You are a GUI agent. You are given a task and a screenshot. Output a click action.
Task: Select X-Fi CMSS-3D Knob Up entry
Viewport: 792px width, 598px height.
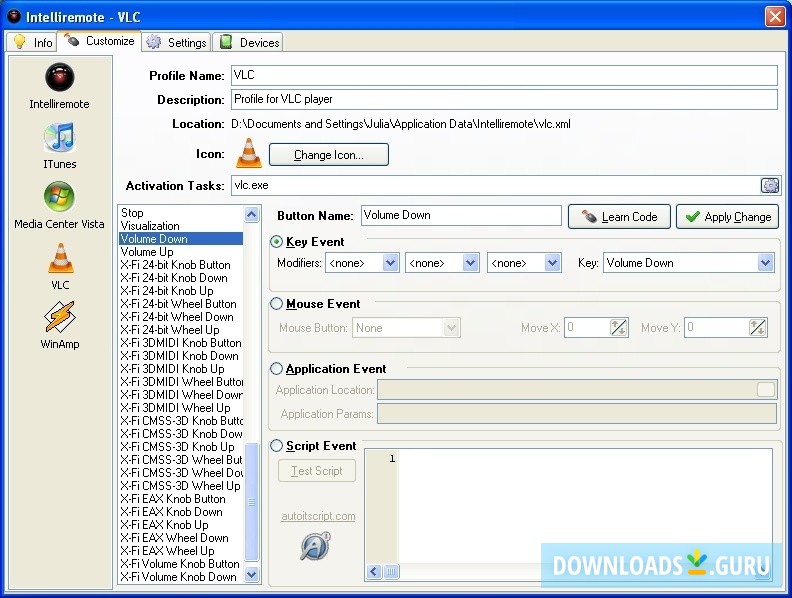click(x=181, y=447)
